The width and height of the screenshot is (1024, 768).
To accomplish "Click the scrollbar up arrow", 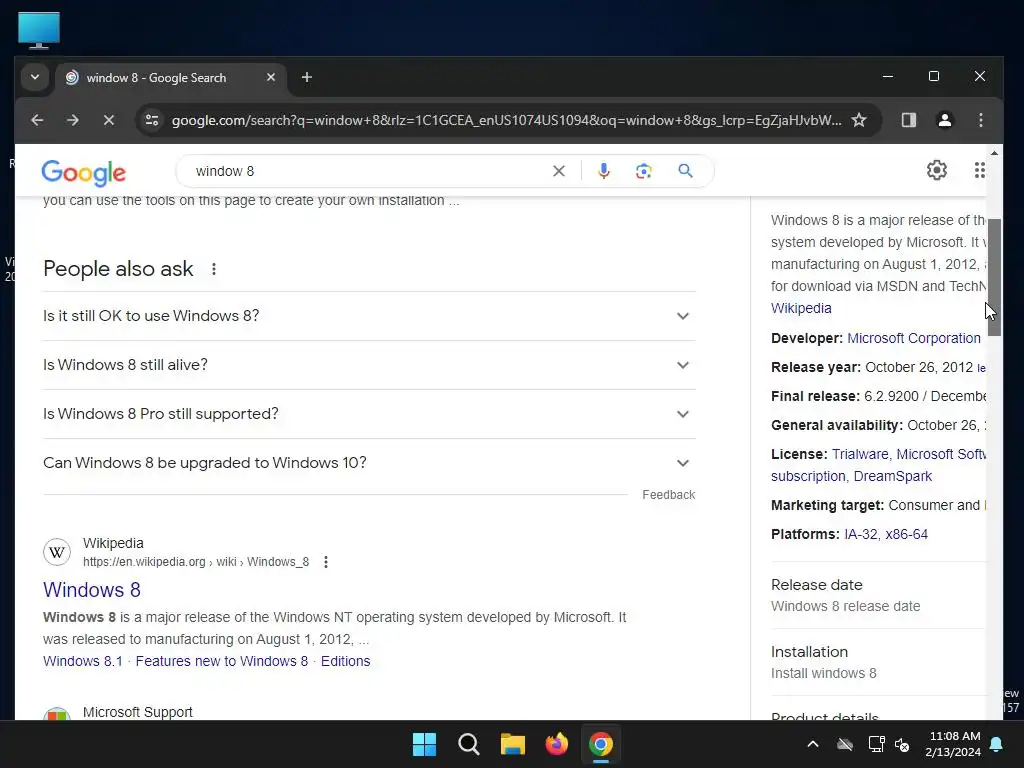I will tap(994, 153).
